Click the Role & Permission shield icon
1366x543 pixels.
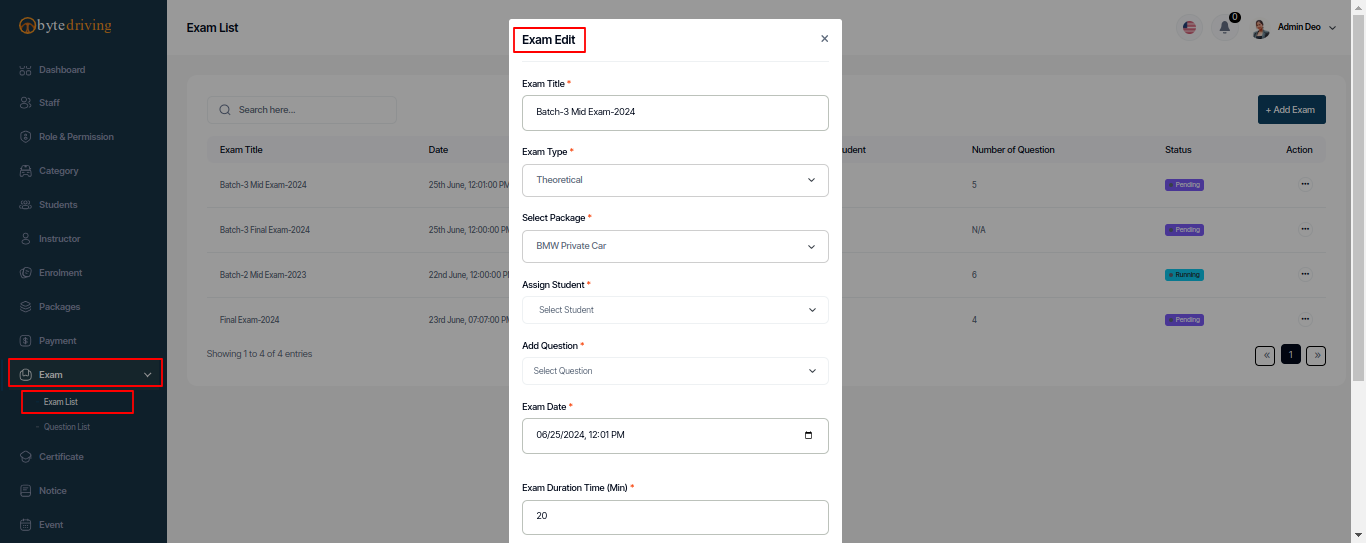(x=26, y=137)
